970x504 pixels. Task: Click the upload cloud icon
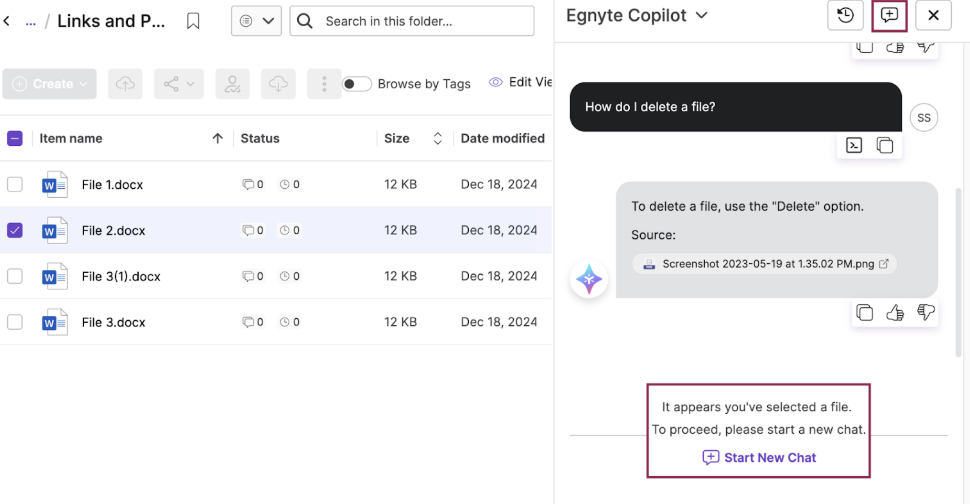point(125,83)
